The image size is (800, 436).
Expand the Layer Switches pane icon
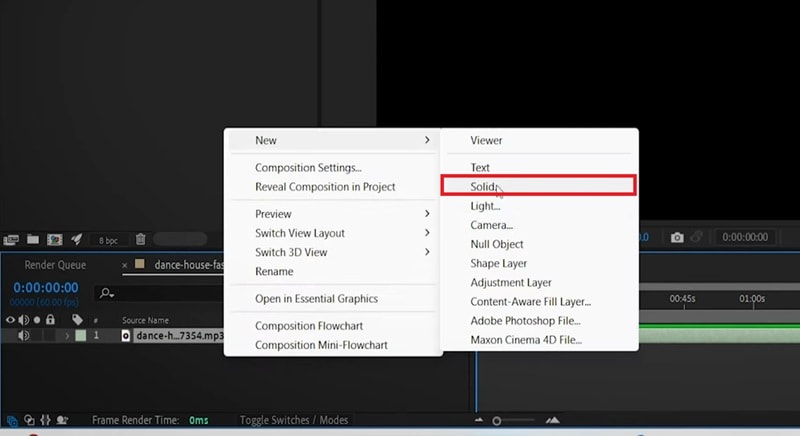12,420
